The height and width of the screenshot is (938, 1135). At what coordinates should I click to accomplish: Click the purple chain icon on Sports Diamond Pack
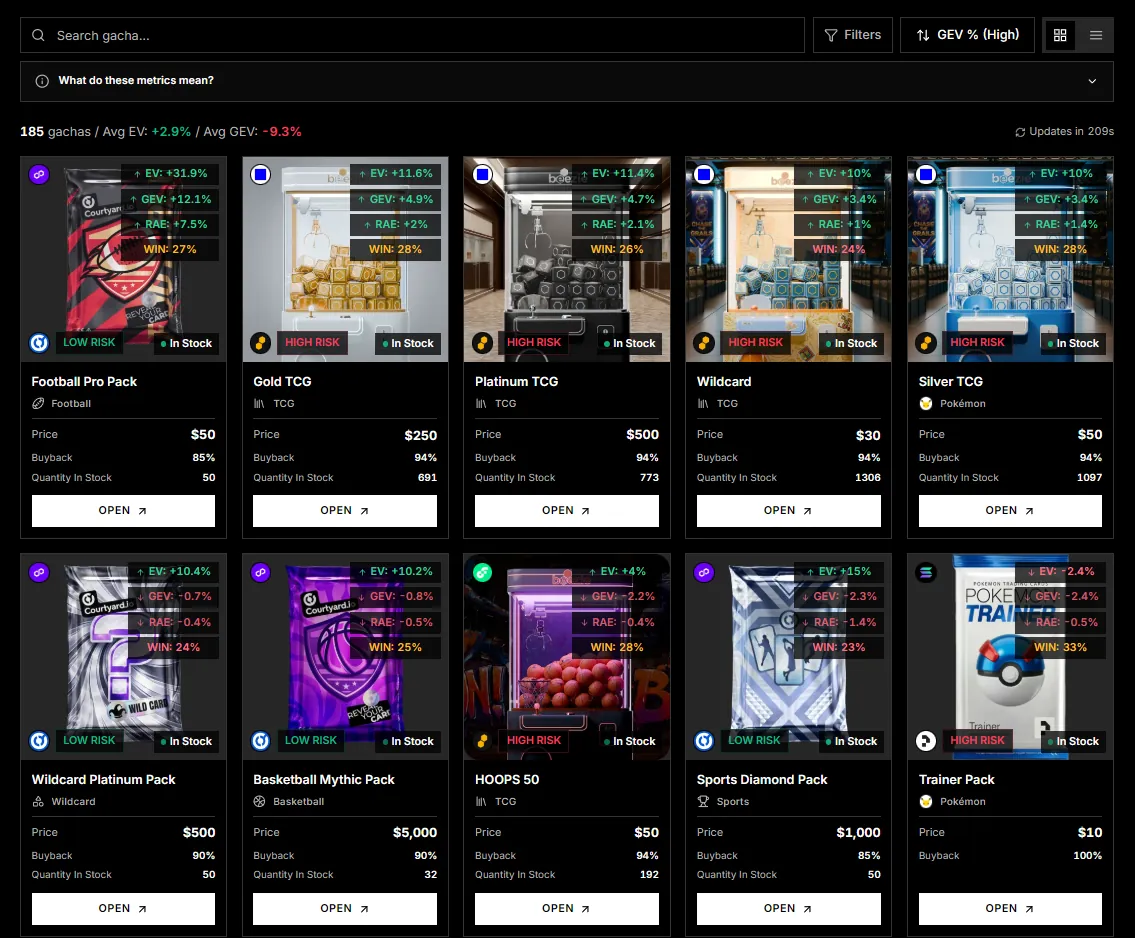click(x=704, y=572)
